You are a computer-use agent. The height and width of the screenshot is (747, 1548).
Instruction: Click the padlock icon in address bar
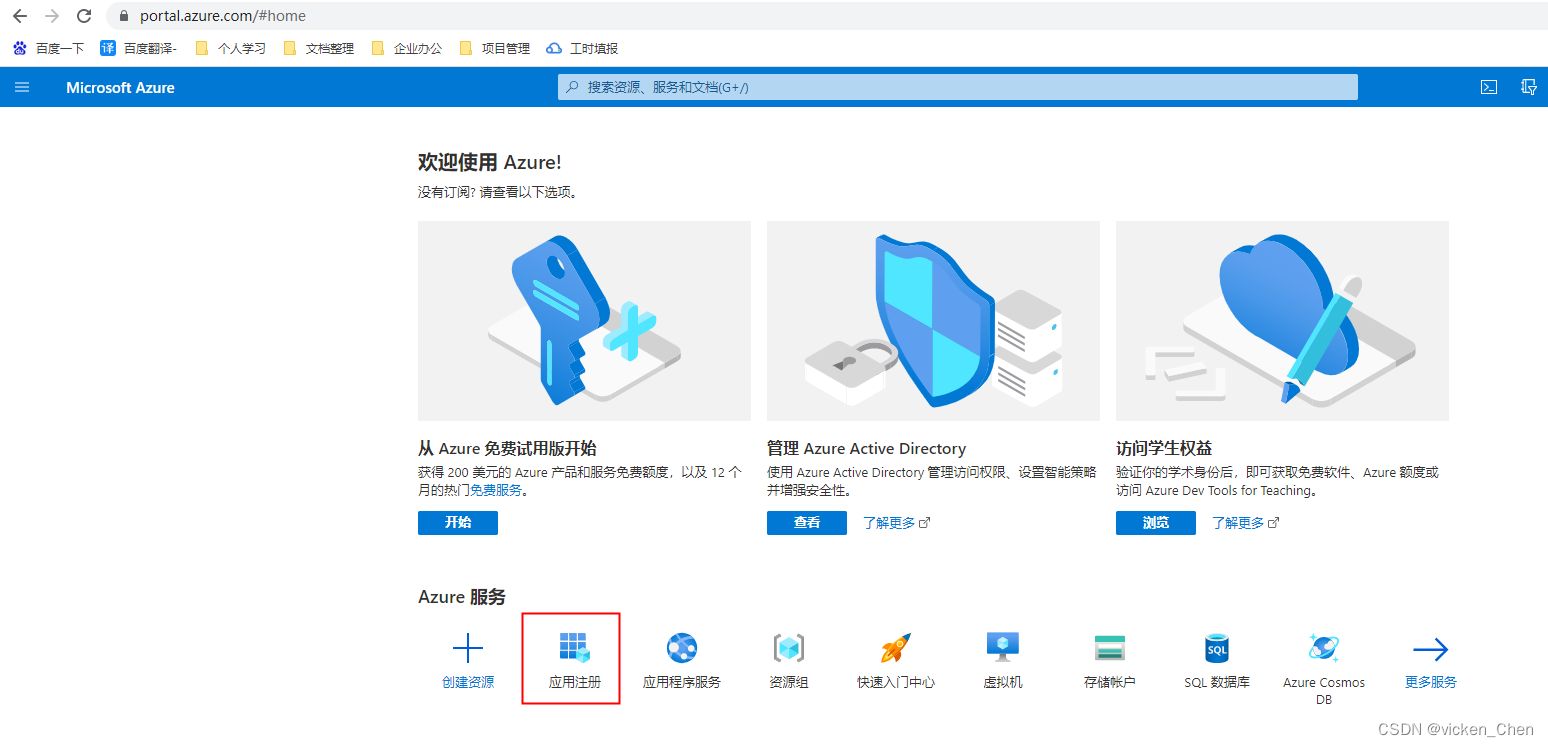pyautogui.click(x=125, y=16)
